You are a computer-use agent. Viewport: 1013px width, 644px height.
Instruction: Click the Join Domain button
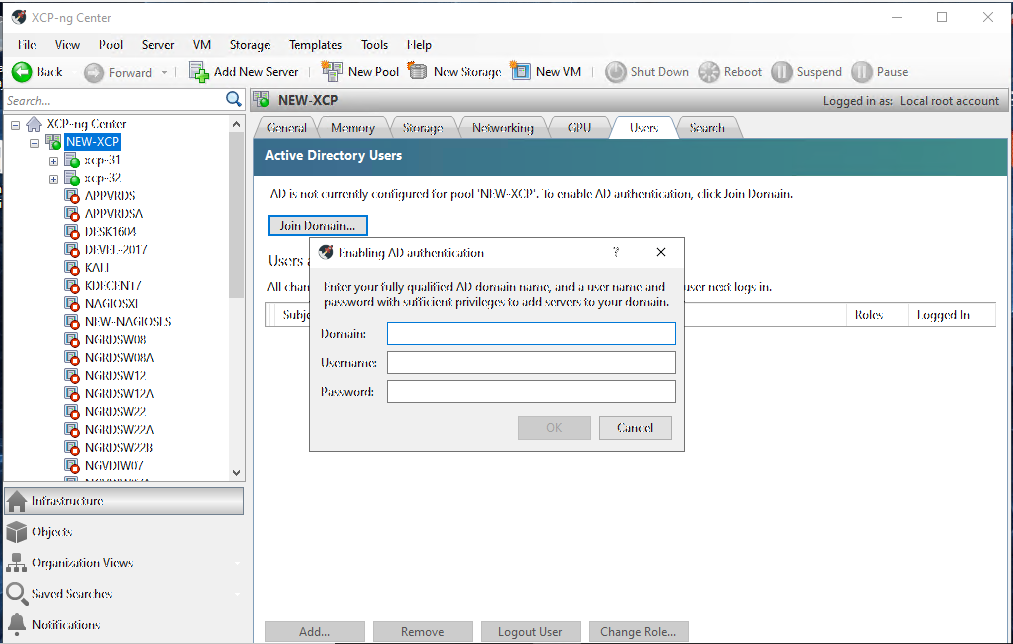click(x=318, y=226)
